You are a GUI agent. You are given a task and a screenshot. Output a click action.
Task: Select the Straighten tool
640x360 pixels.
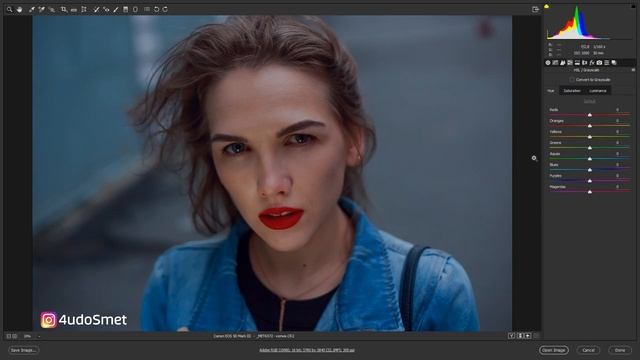(x=74, y=9)
